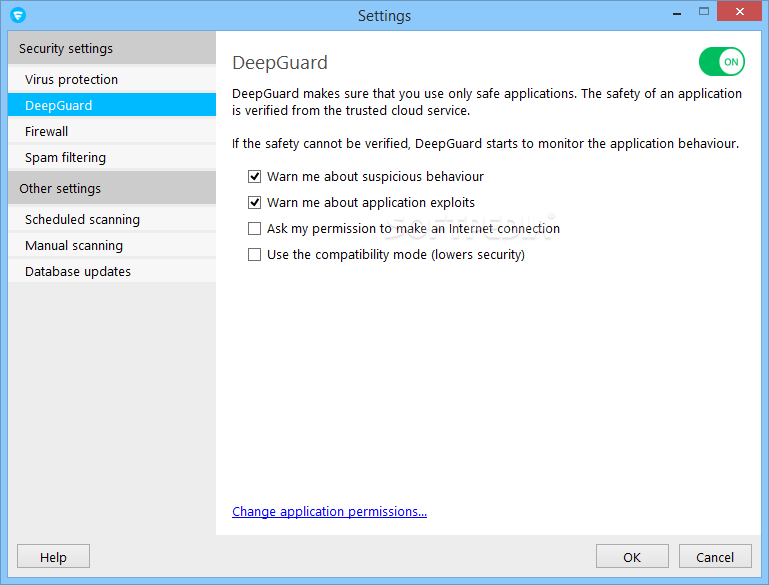This screenshot has width=769, height=585.
Task: Check Use the compatibility mode option
Action: click(254, 254)
